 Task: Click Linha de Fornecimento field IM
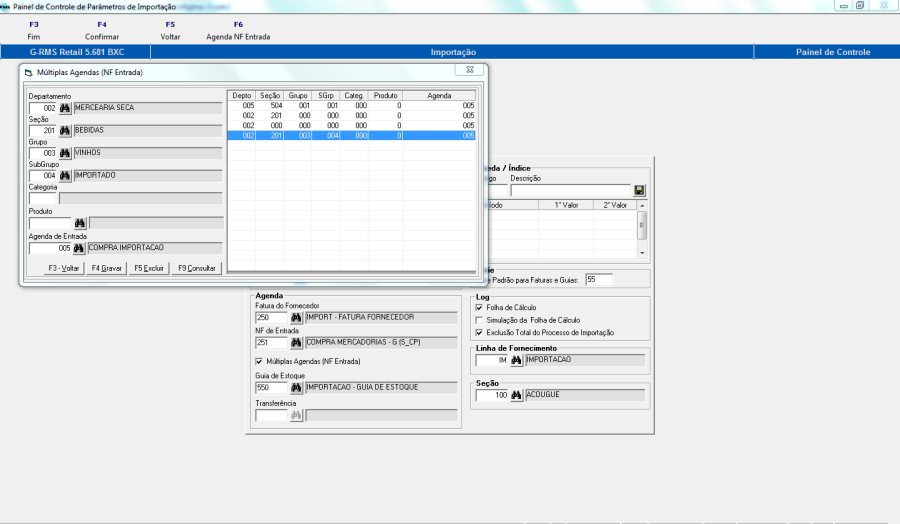[492, 360]
